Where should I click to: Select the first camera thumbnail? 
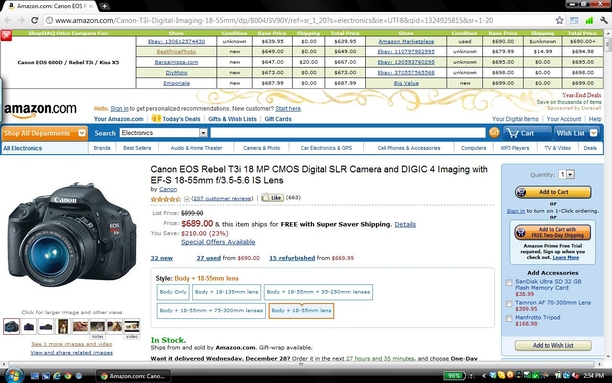11,326
